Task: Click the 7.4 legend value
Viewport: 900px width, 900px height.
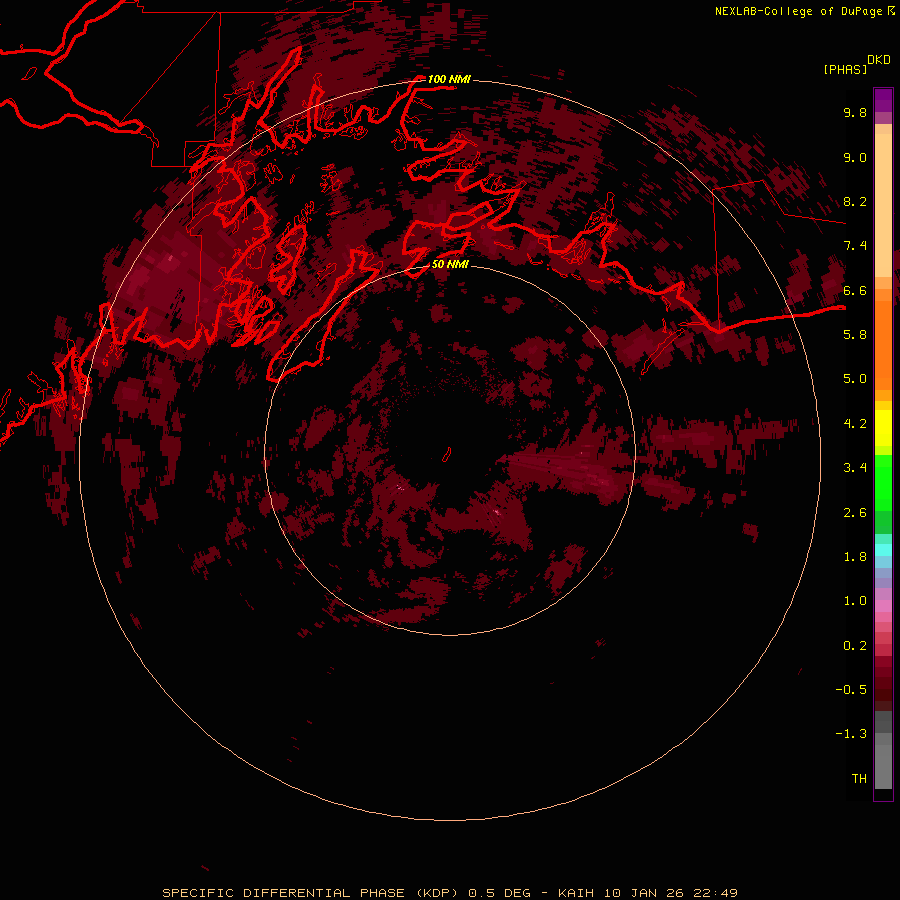Action: 855,246
